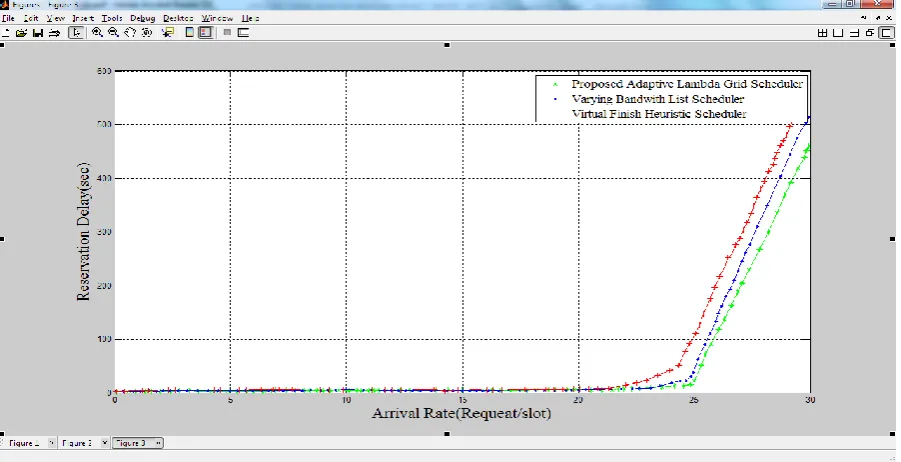Viewport: 901px width, 462px height.
Task: Click the Save Figure floppy icon
Action: (38, 33)
